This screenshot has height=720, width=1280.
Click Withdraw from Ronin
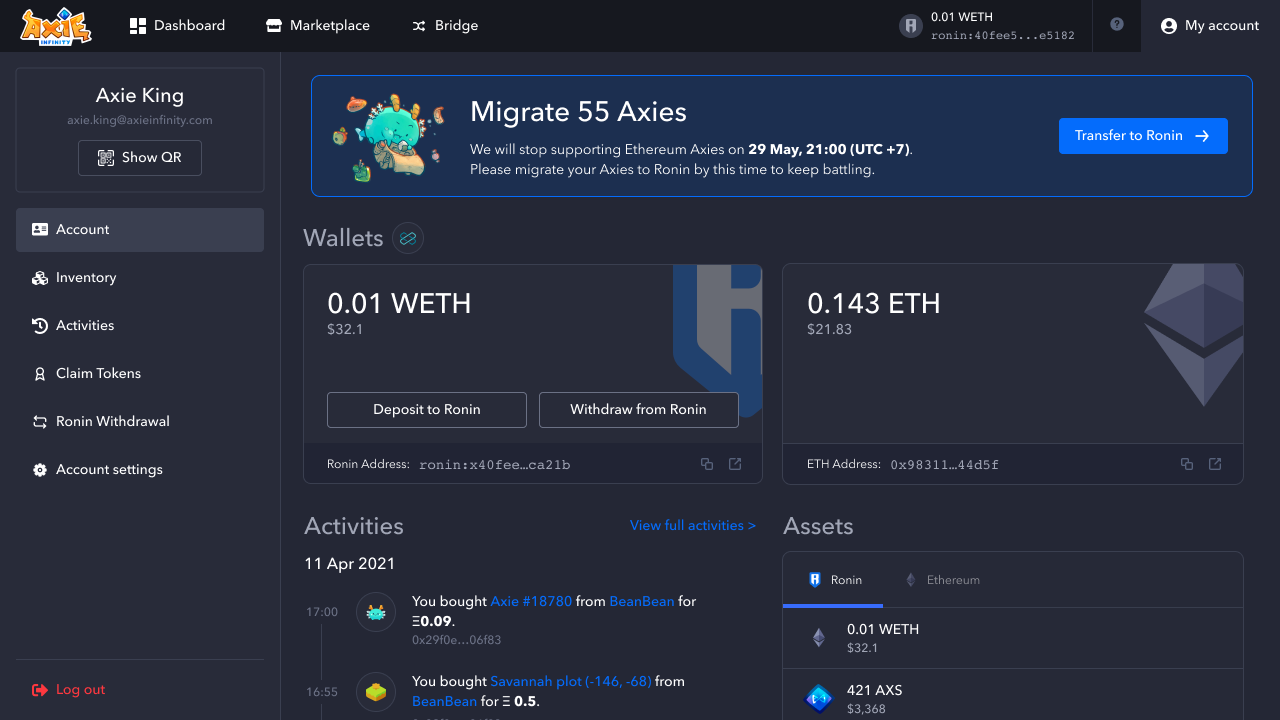pos(639,410)
